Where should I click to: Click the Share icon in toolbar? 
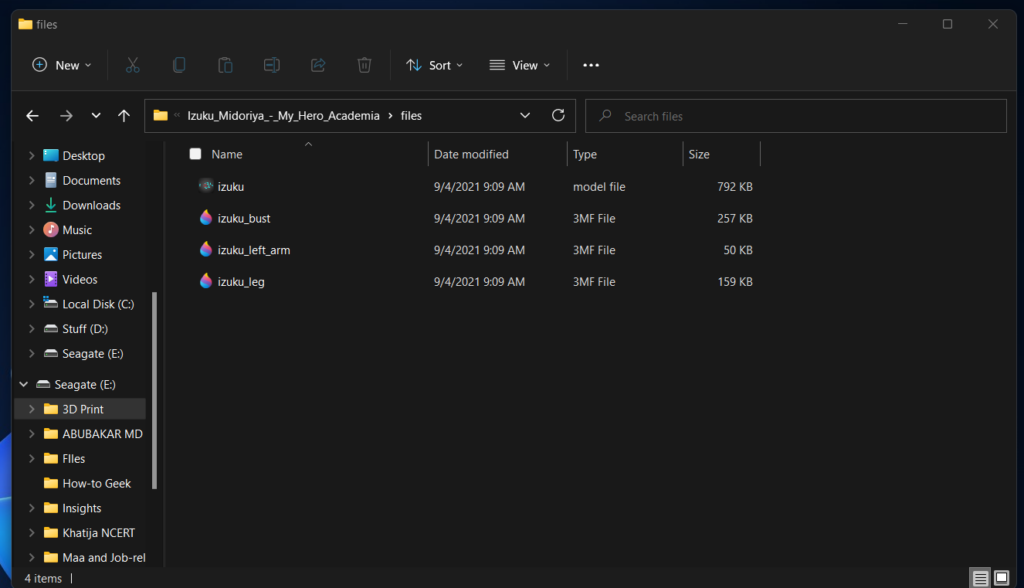coord(318,65)
